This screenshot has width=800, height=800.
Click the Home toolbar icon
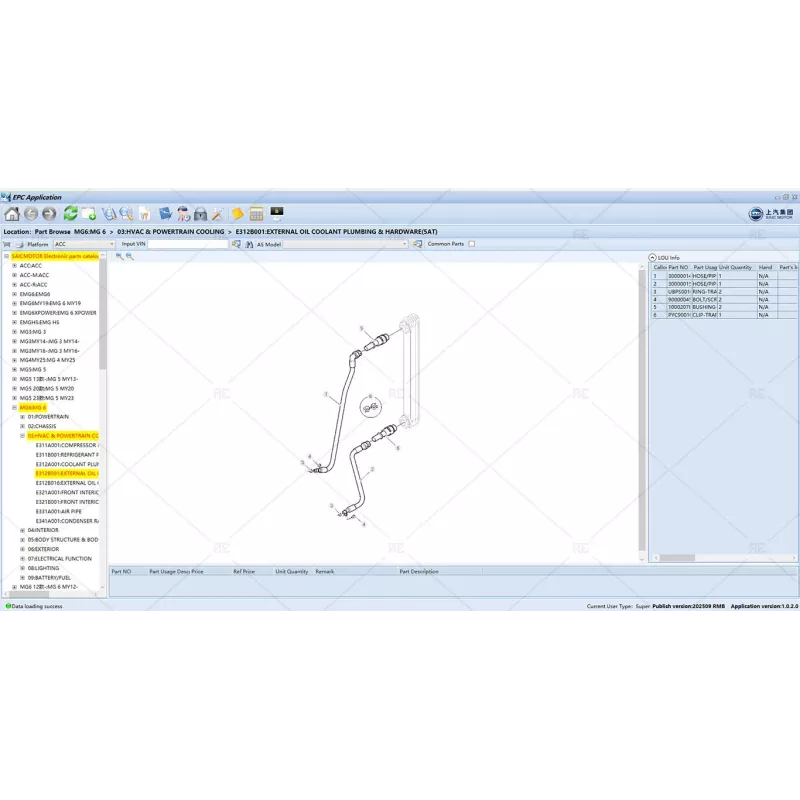pos(12,213)
